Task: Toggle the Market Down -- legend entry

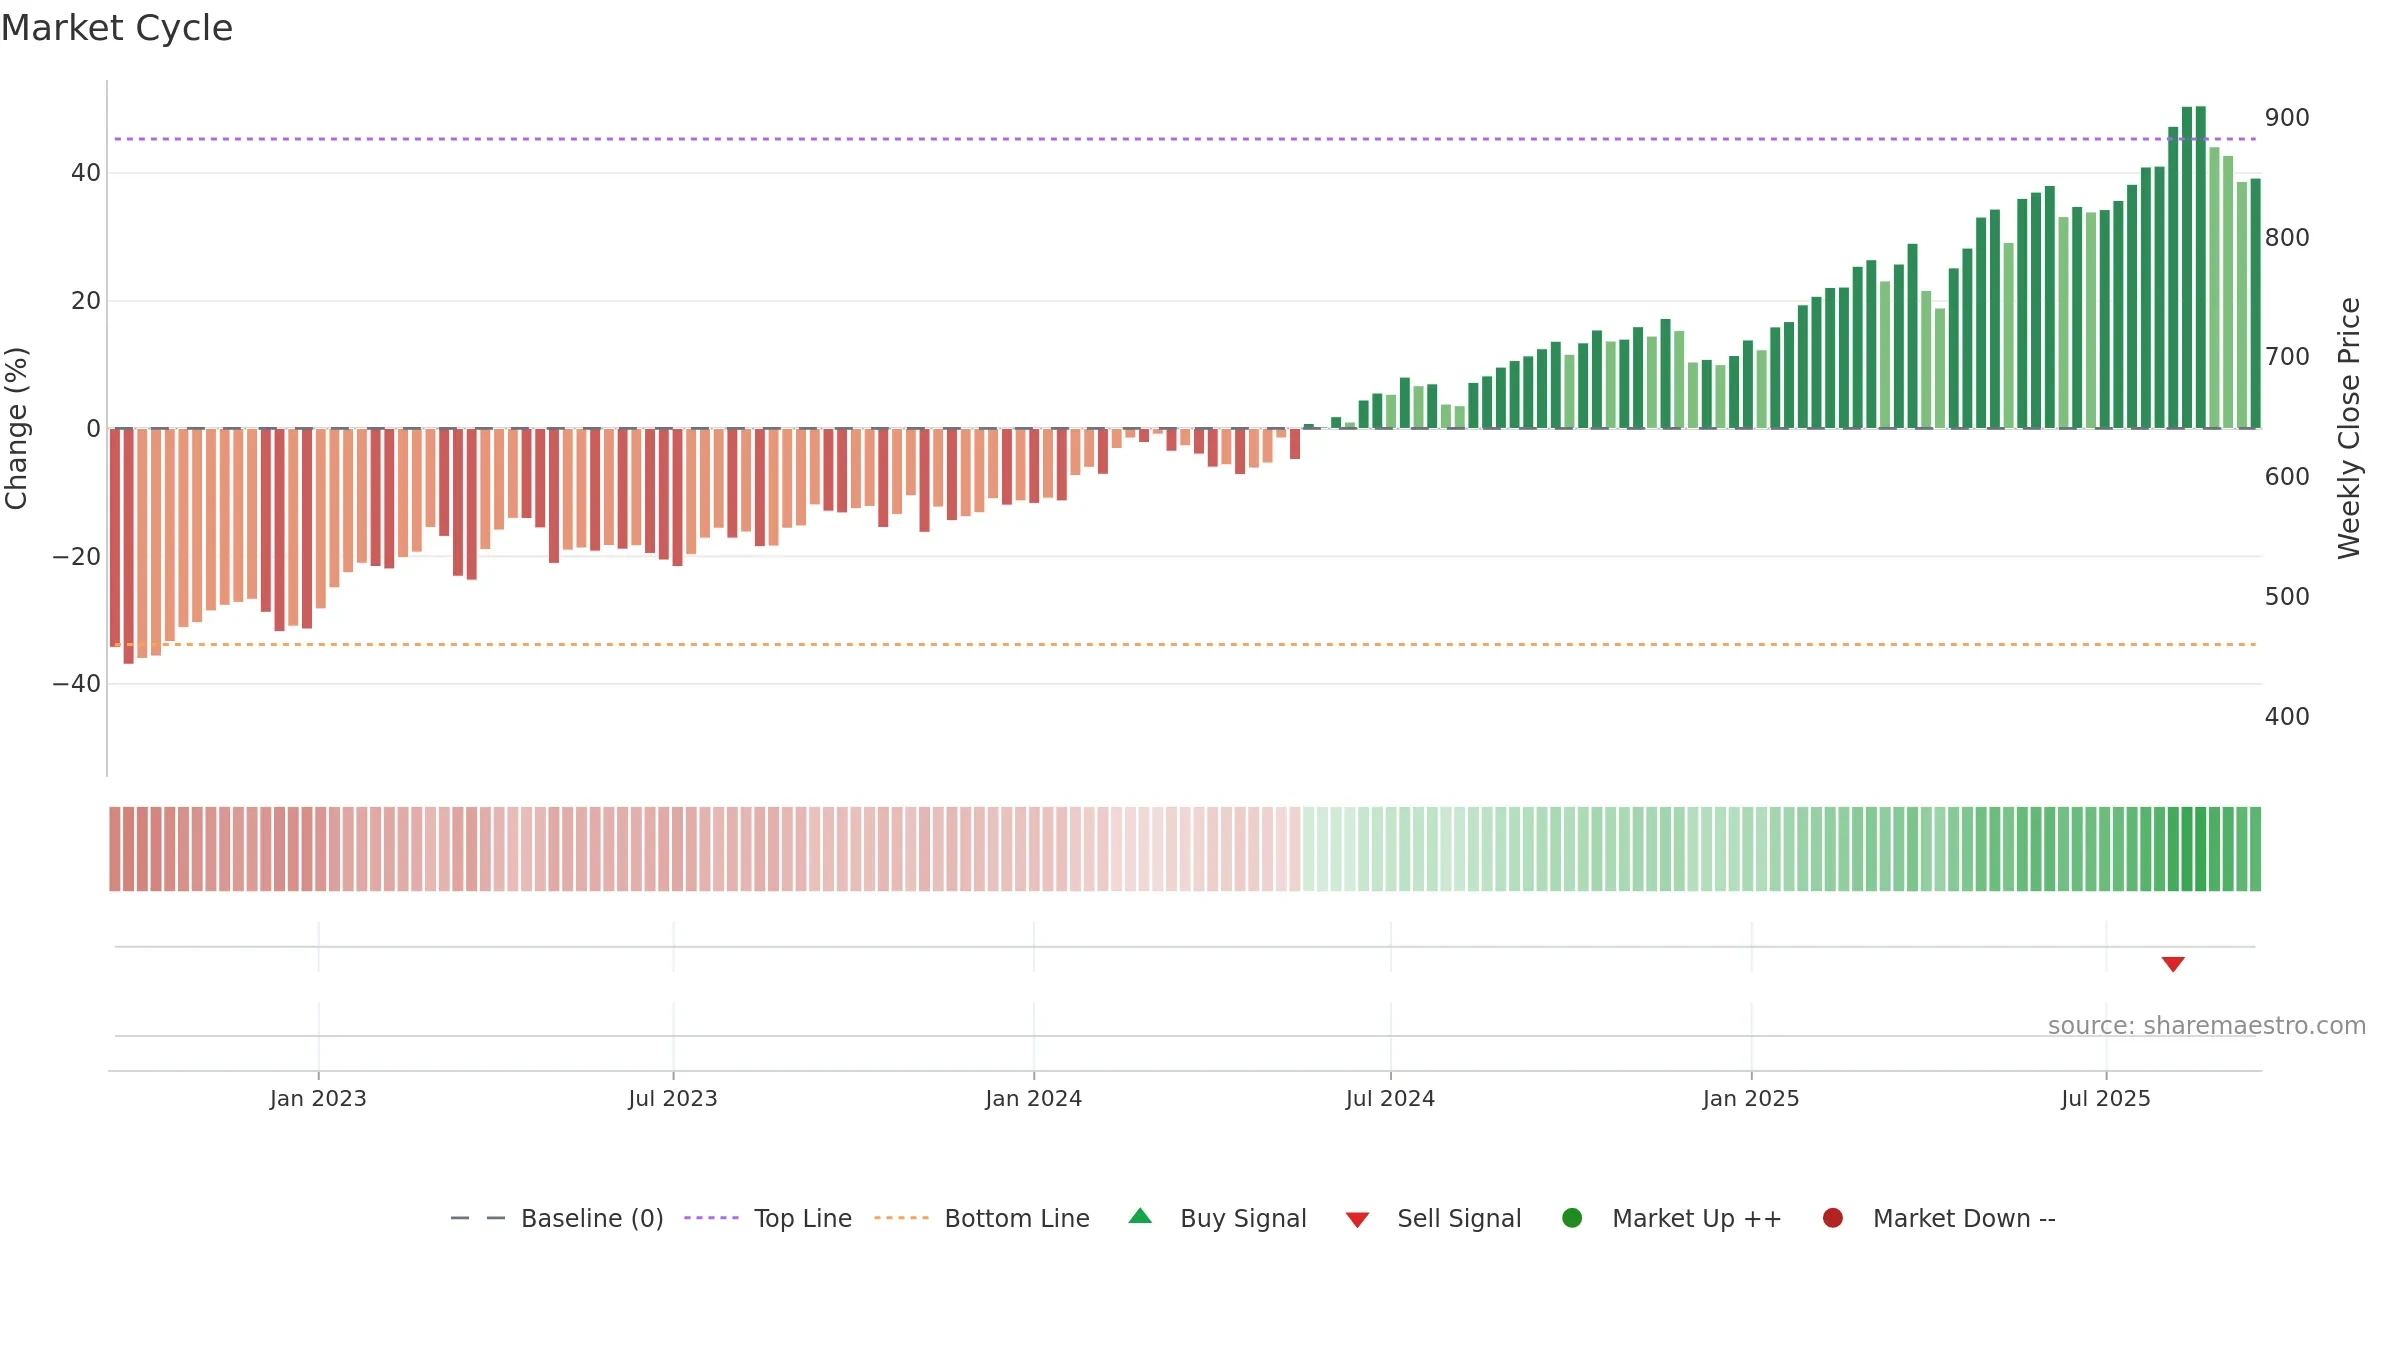Action: tap(1939, 1218)
